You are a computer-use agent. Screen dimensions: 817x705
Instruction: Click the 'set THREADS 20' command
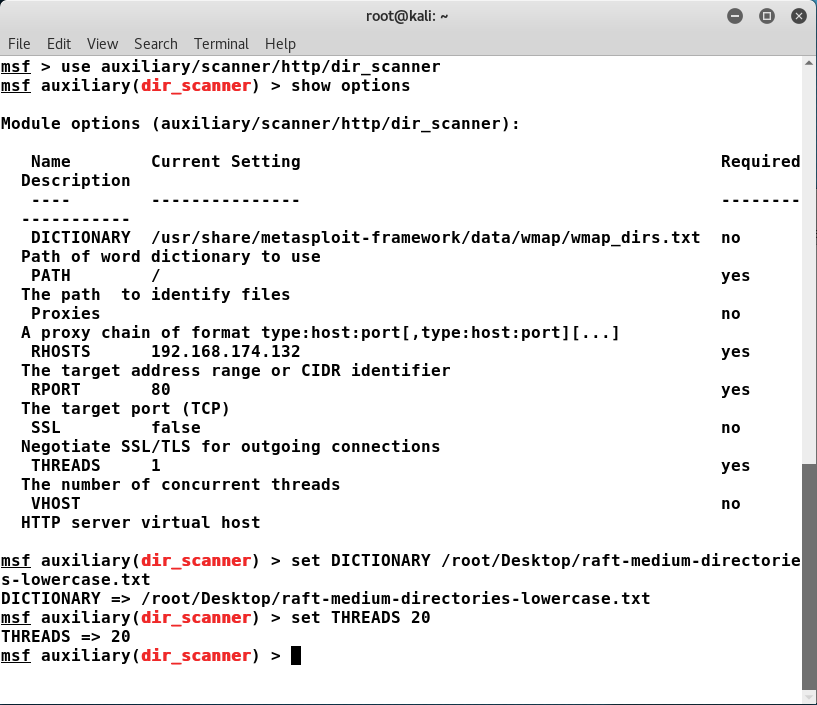click(x=361, y=617)
